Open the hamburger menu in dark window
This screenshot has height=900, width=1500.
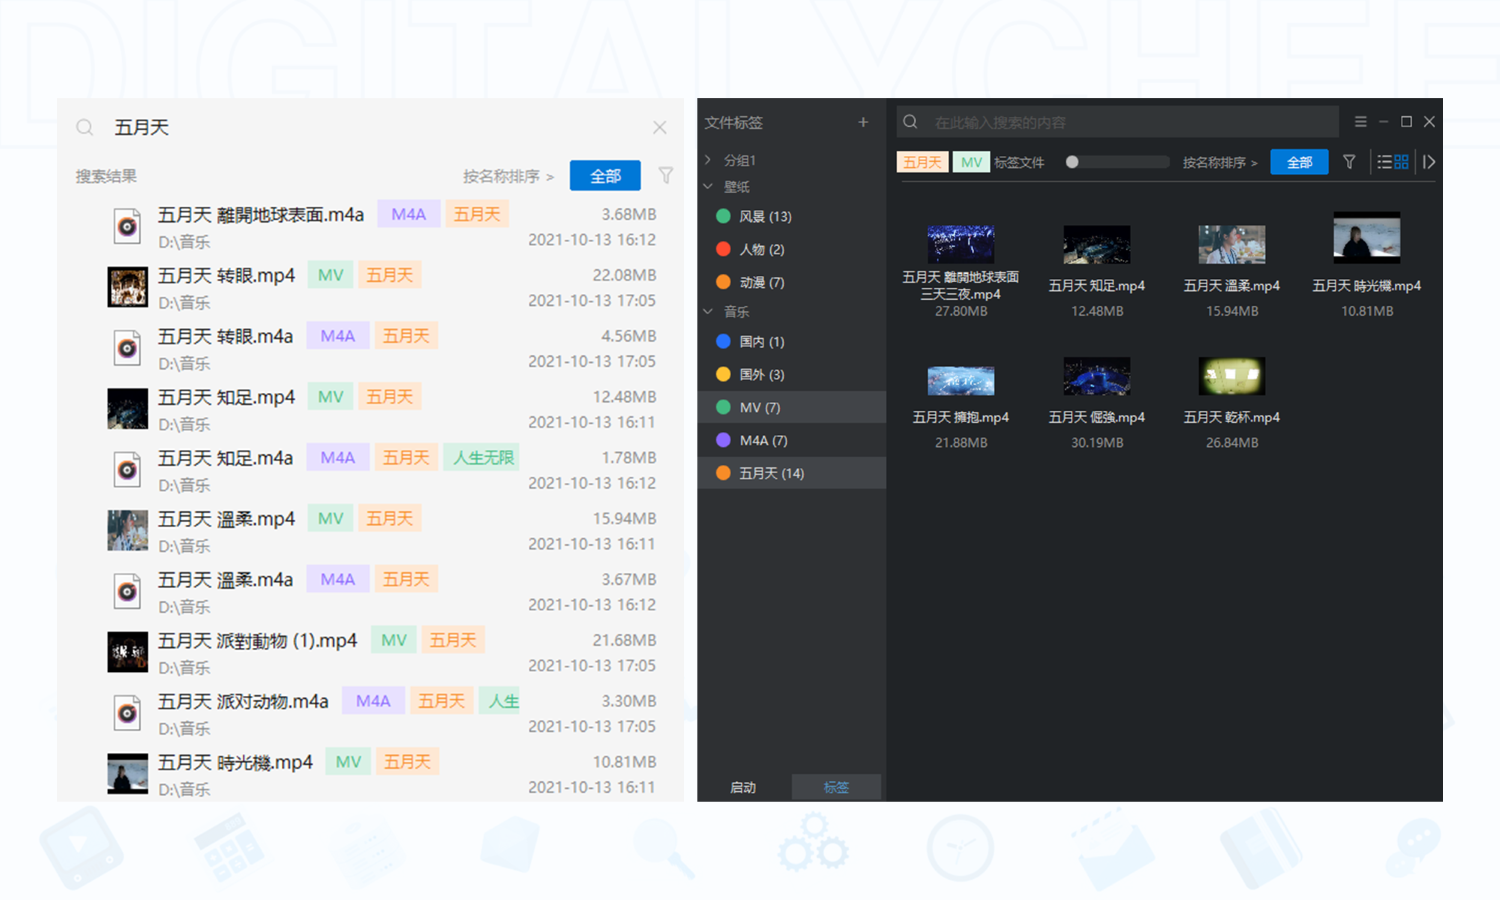coord(1360,122)
